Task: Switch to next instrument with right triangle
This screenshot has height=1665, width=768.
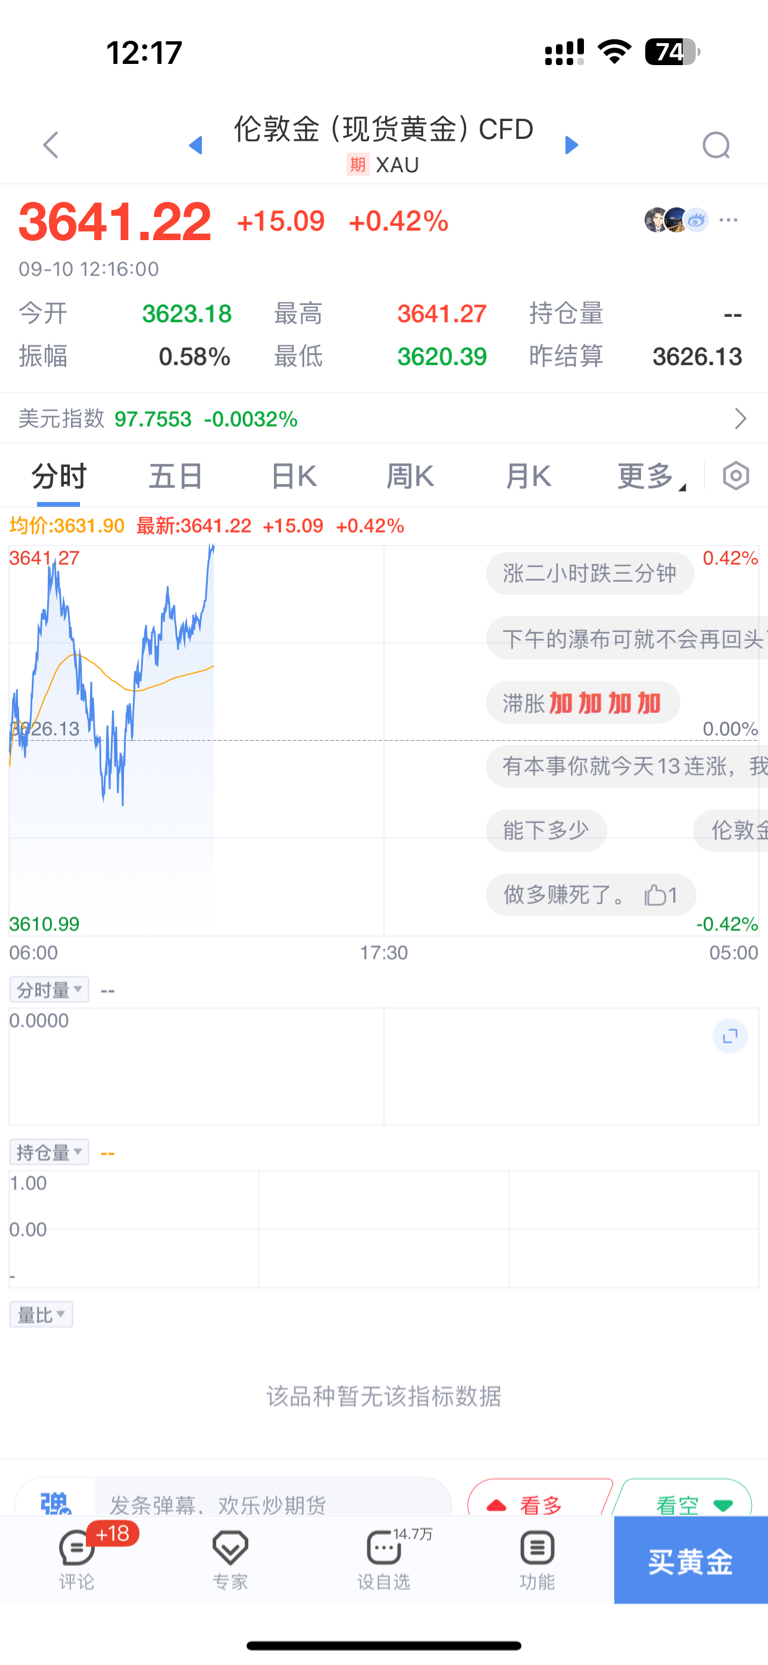Action: pyautogui.click(x=572, y=145)
